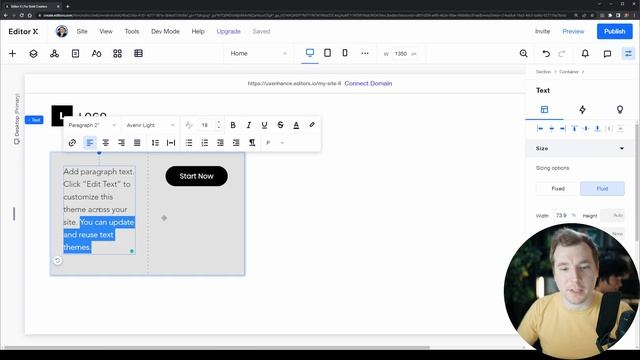Open the Layers panel icon
Screen dimensions: 640x360
tap(33, 53)
